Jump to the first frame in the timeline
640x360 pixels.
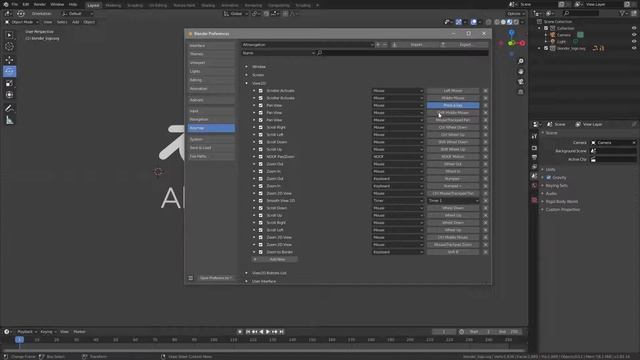point(248,332)
